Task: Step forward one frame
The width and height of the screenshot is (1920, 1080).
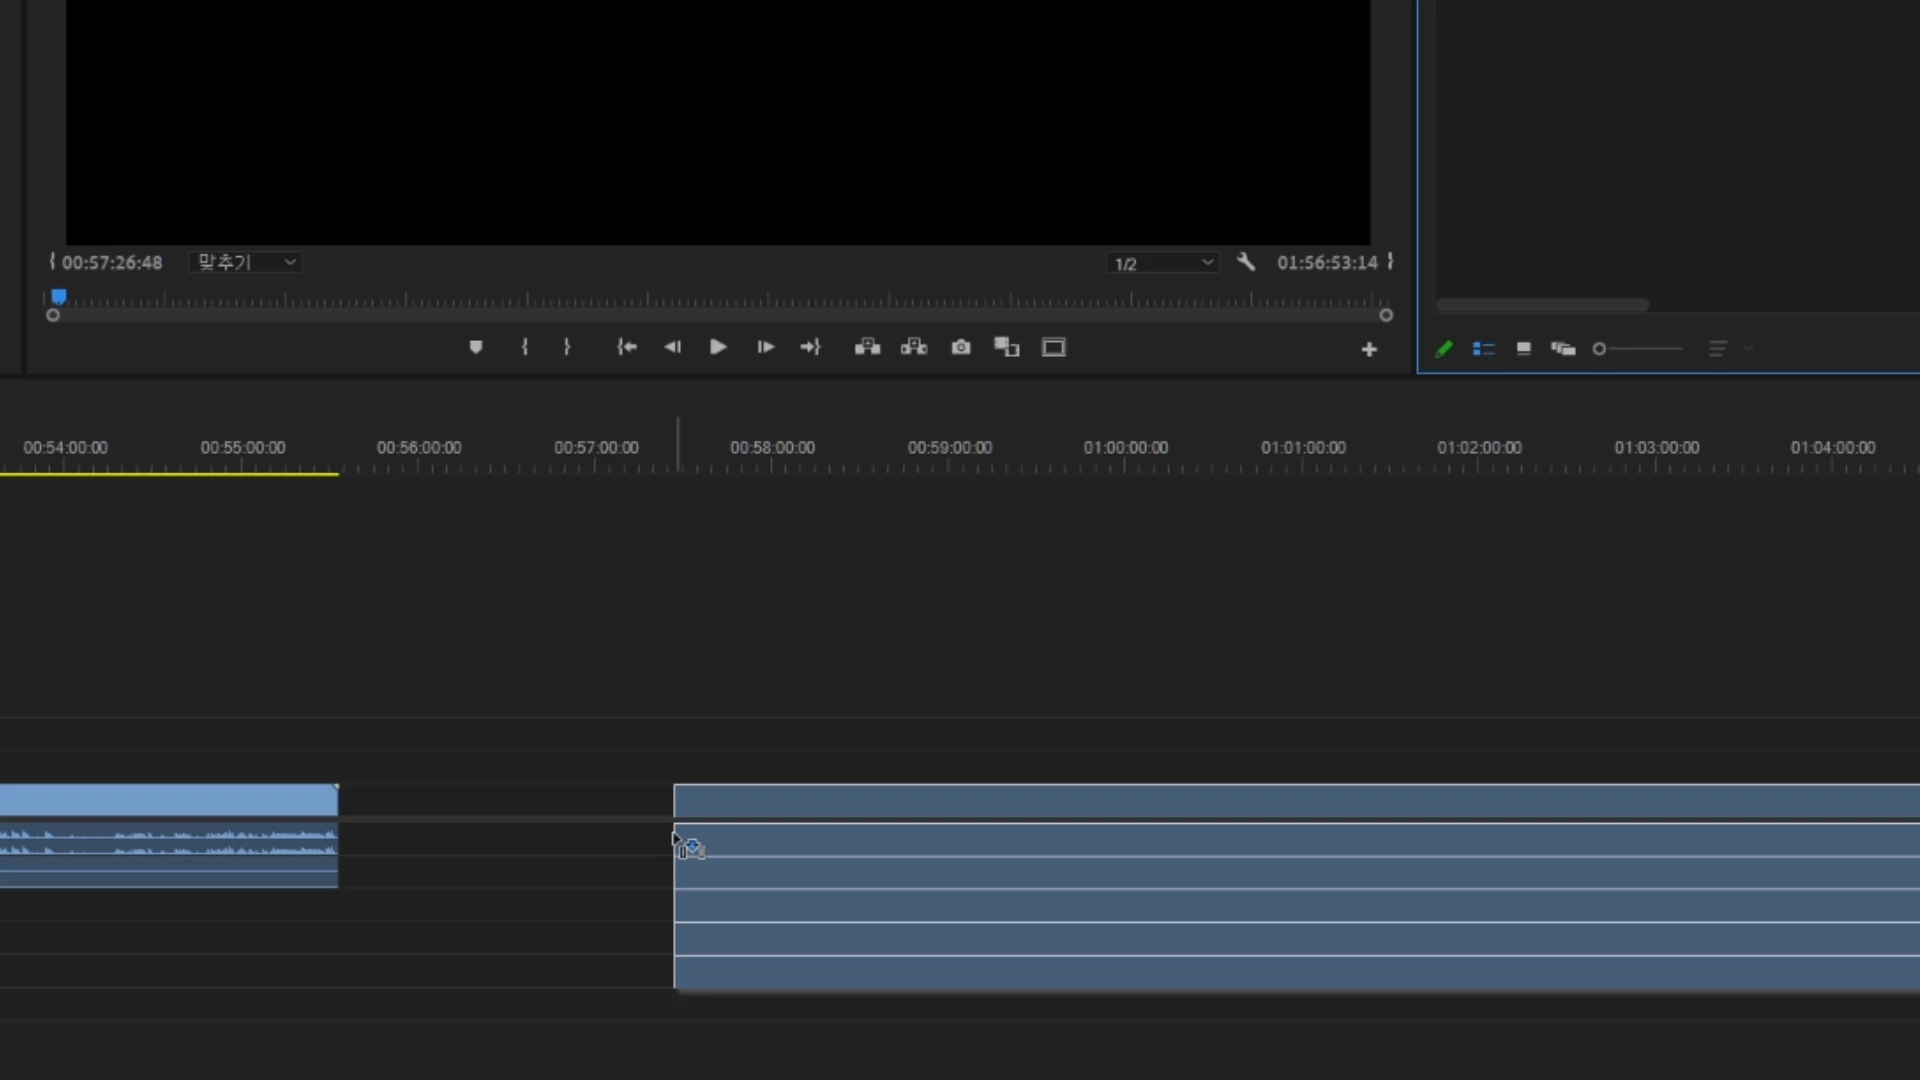Action: click(x=765, y=347)
